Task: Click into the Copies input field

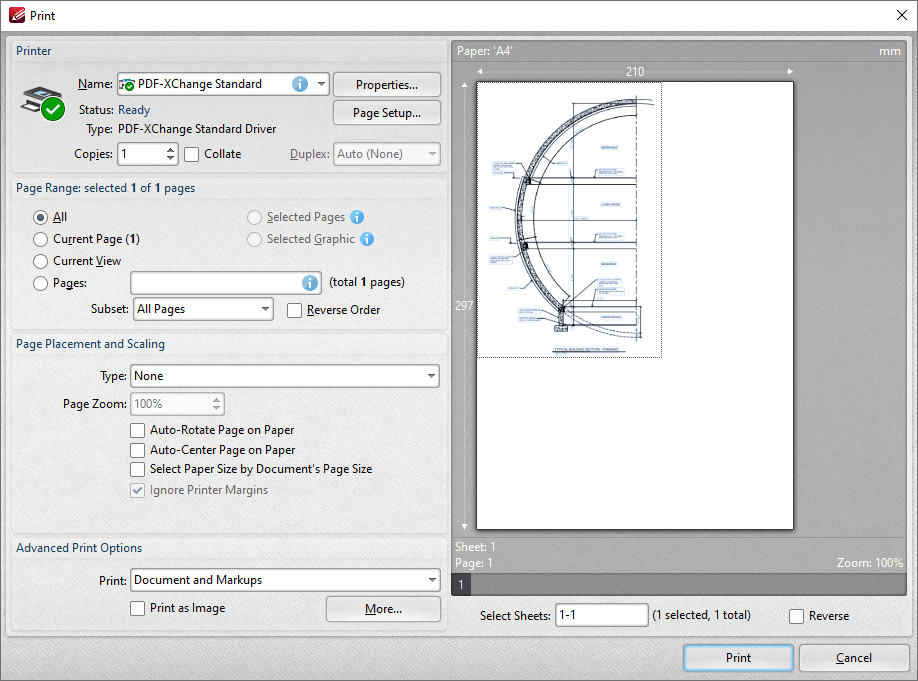Action: point(142,155)
